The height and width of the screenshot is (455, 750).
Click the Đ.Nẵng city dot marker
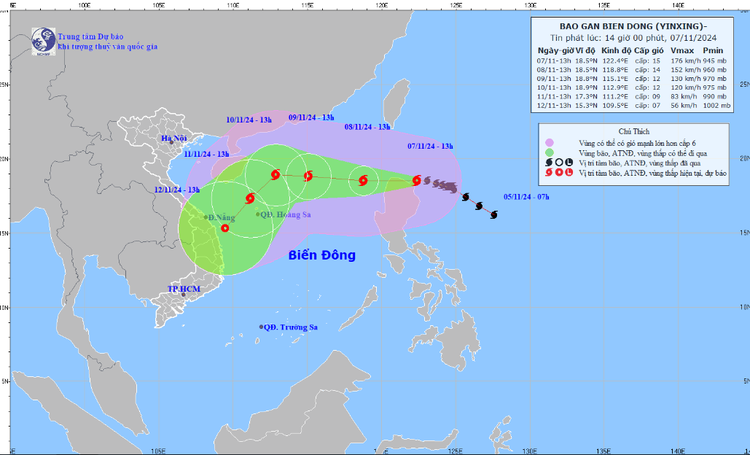[206, 217]
